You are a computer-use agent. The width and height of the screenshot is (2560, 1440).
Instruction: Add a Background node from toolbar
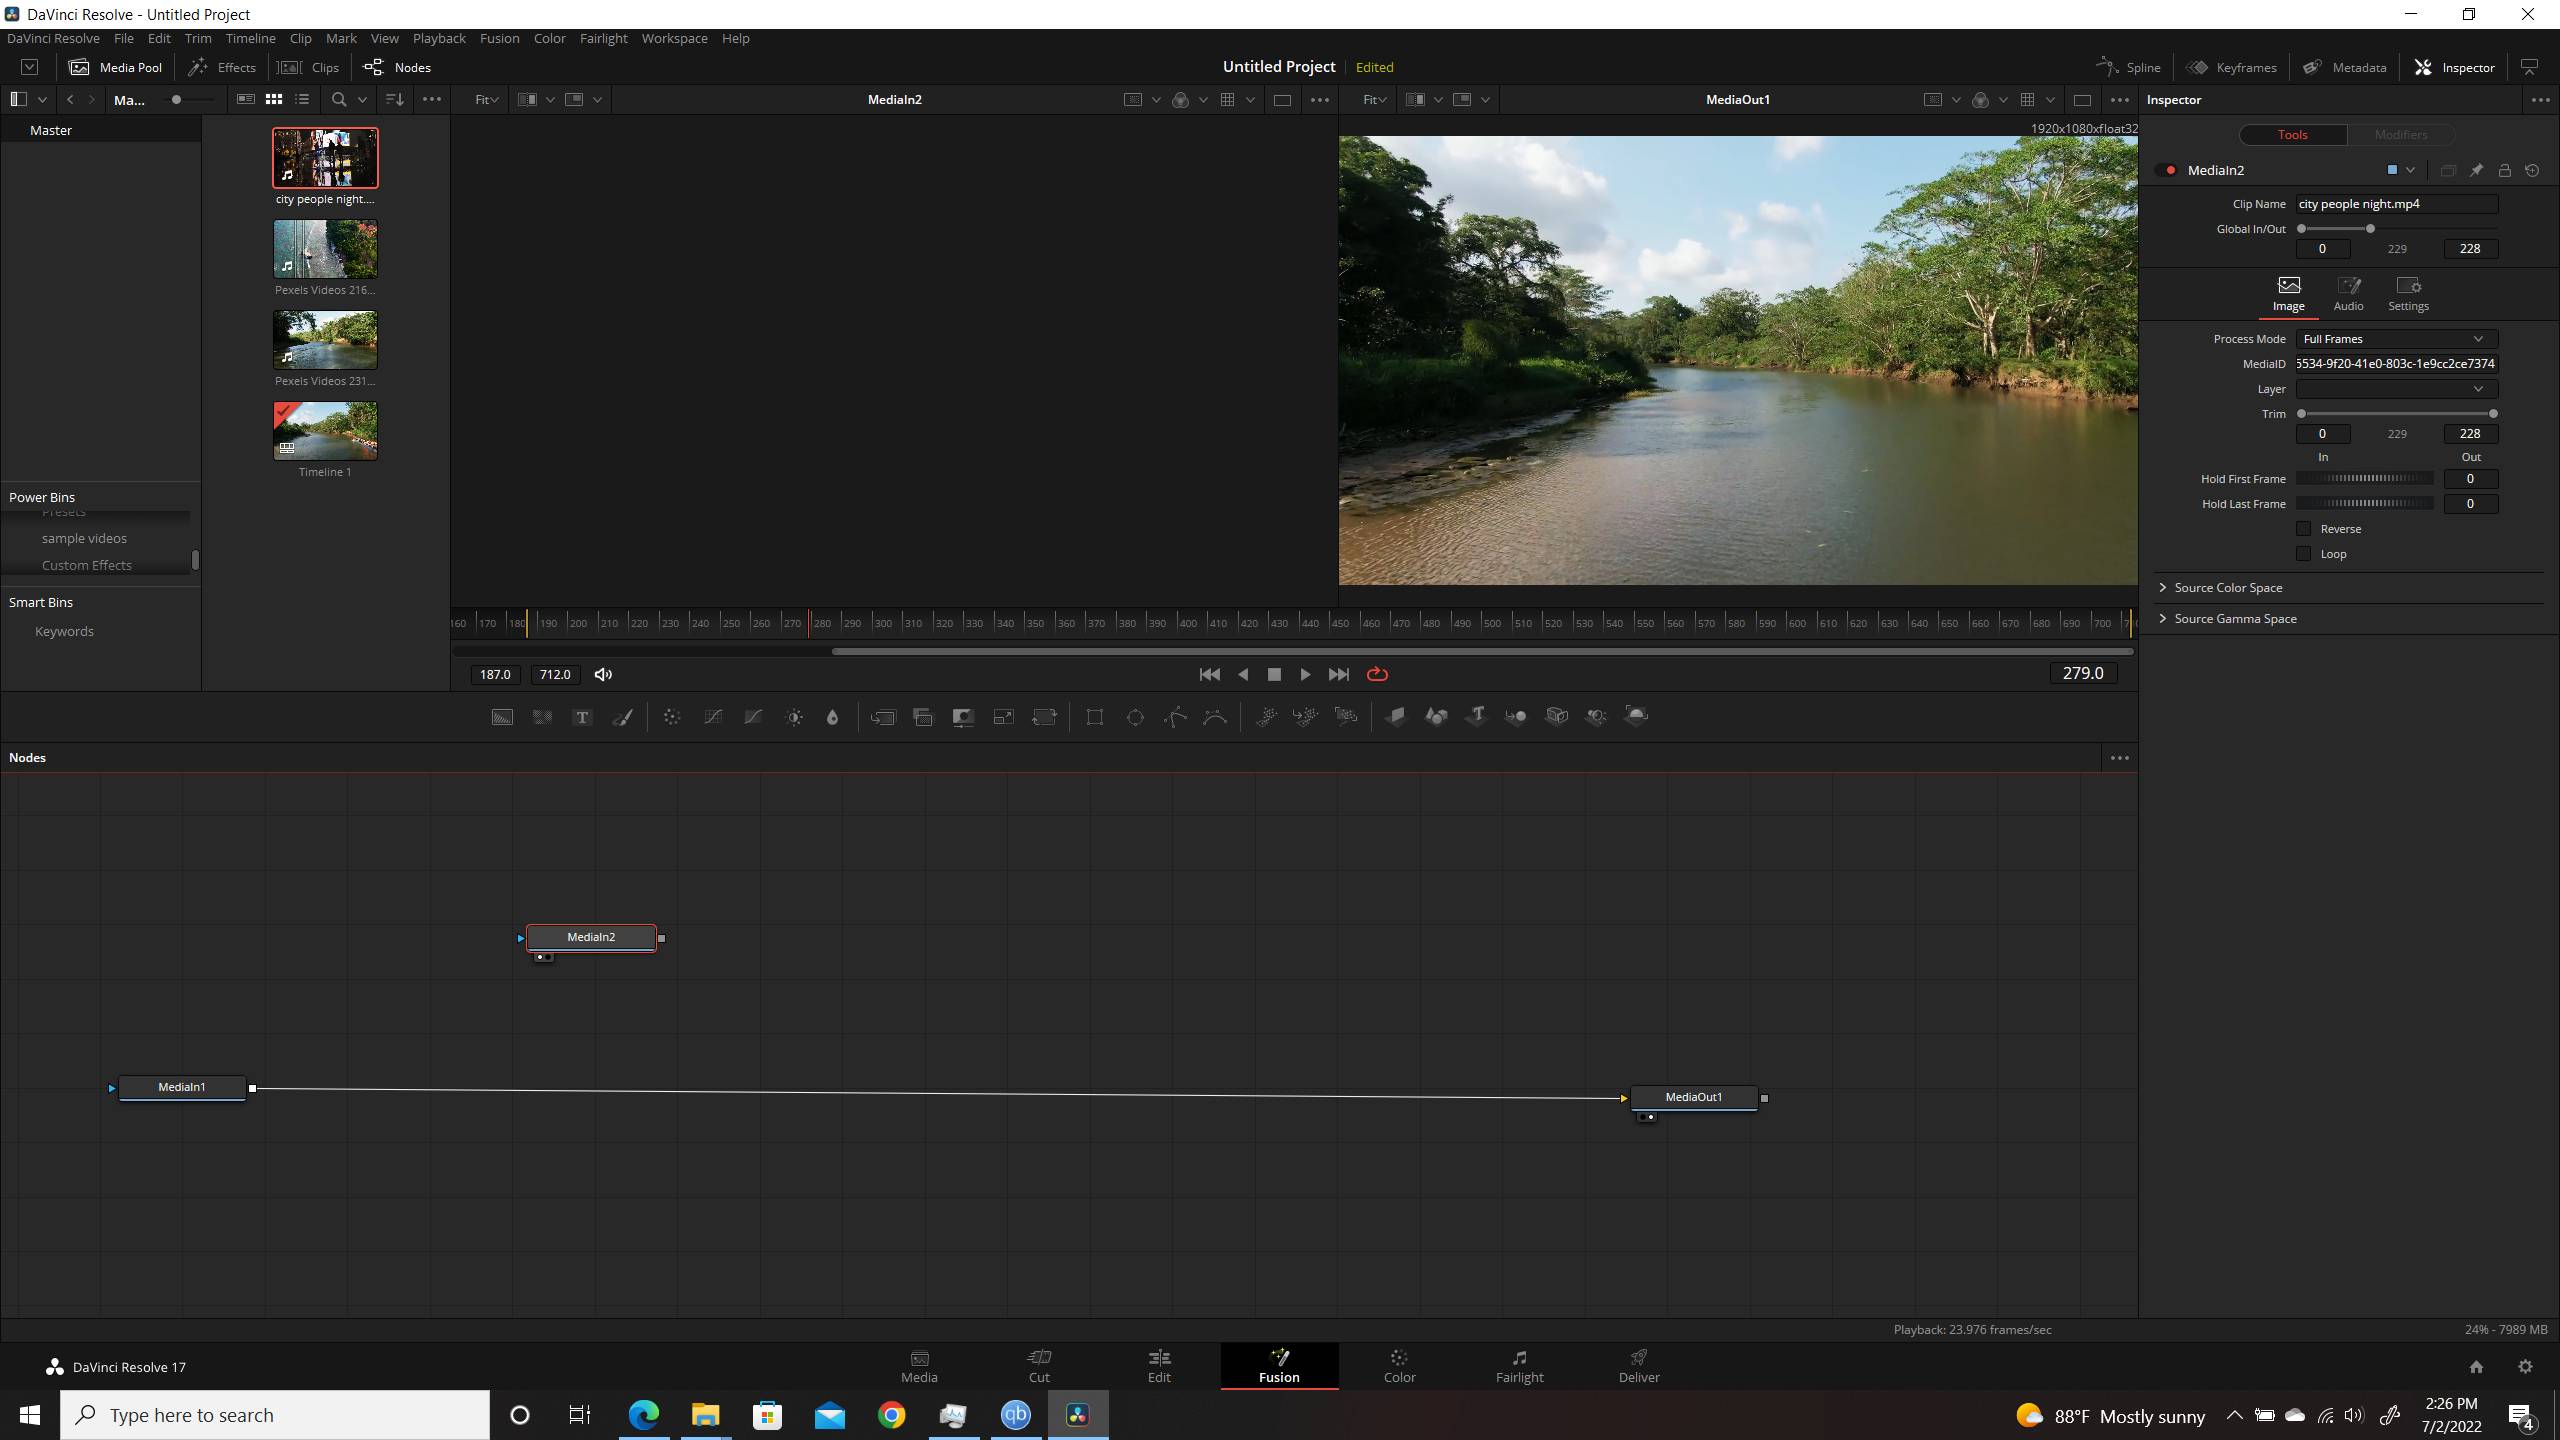click(502, 716)
